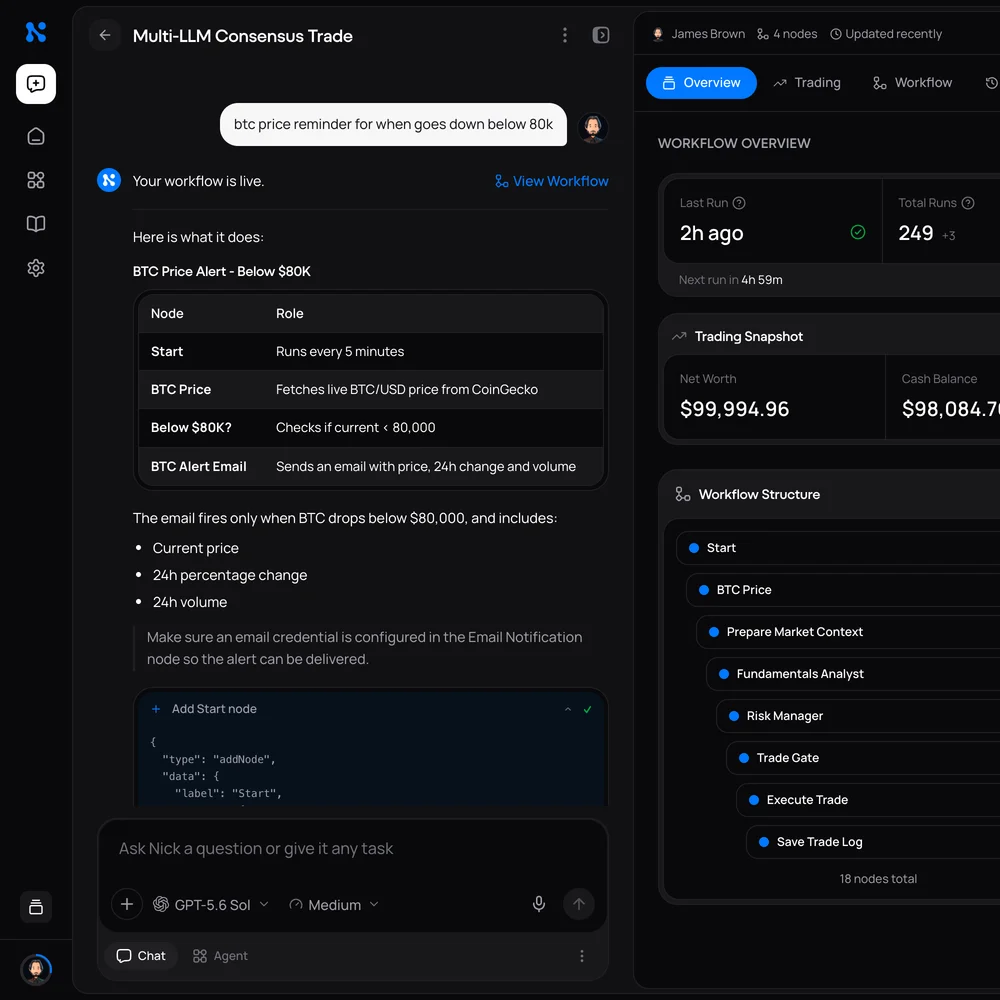Screen dimensions: 1000x1000
Task: Click the View Workflow link
Action: tap(552, 181)
